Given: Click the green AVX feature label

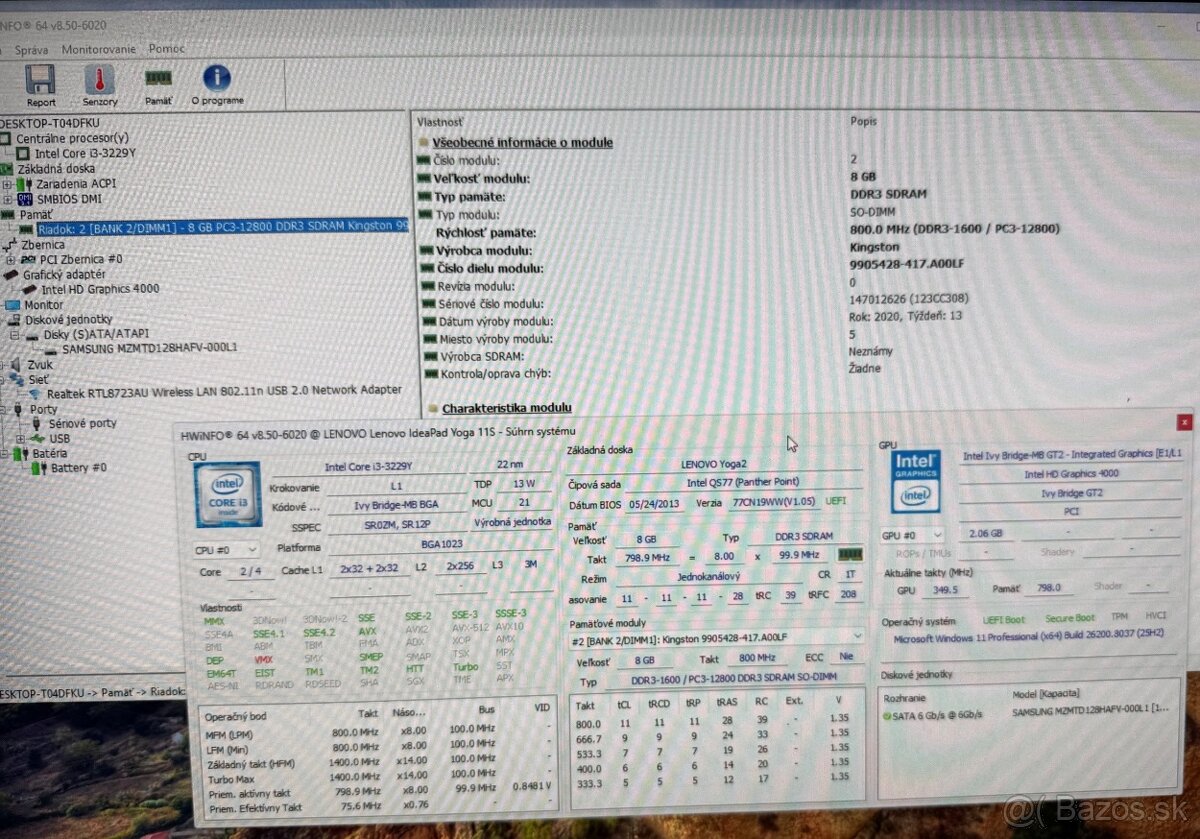Looking at the screenshot, I should [x=367, y=632].
